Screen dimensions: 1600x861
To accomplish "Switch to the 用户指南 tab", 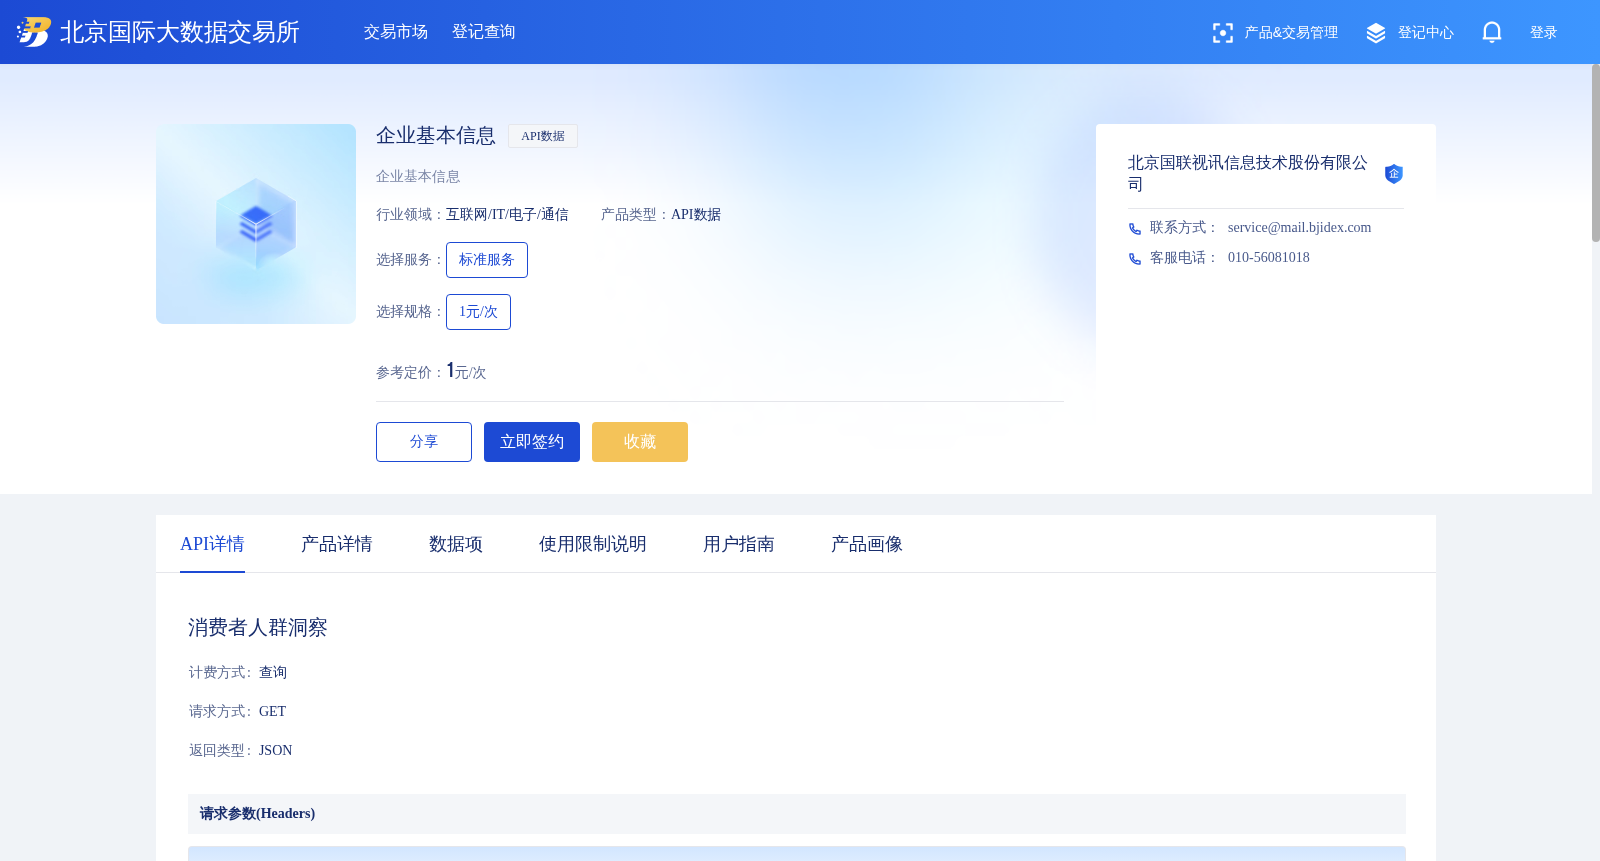I will (739, 544).
